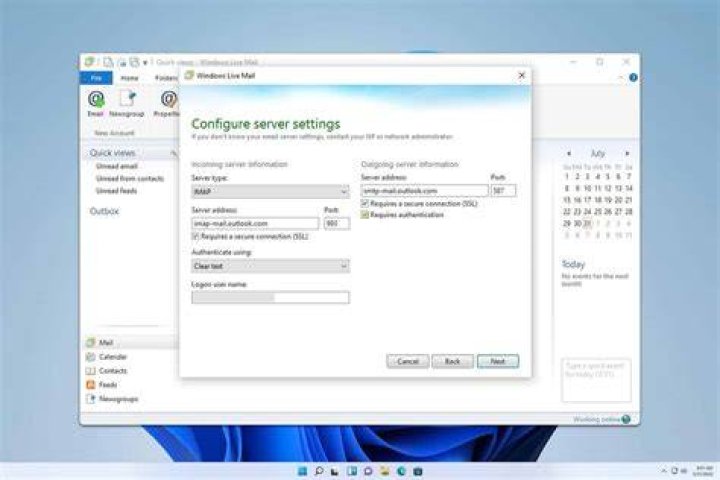This screenshot has height=480, width=720.
Task: Select Unread feeds quick view
Action: click(116, 191)
